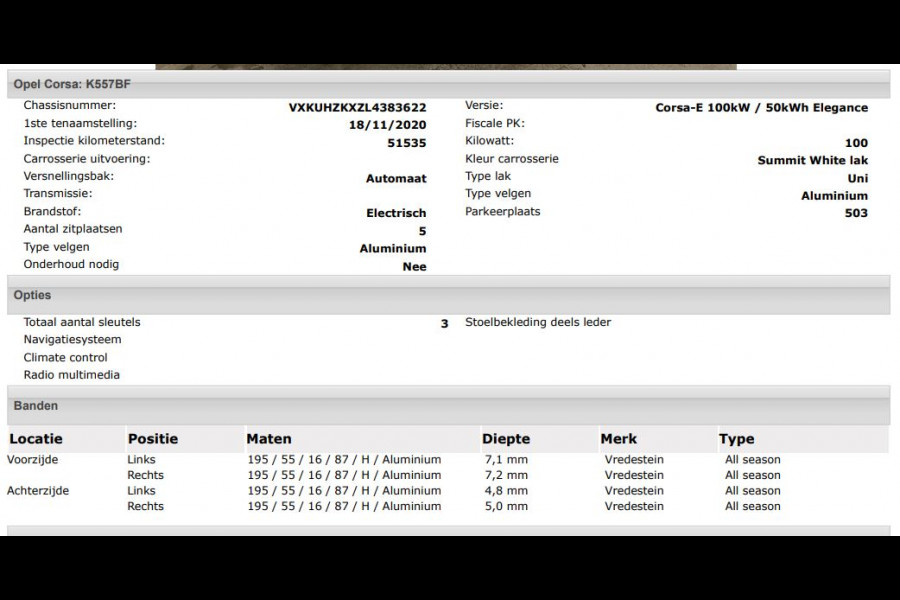The width and height of the screenshot is (900, 600).
Task: Click All season in the 5,0 mm row
Action: (x=752, y=506)
